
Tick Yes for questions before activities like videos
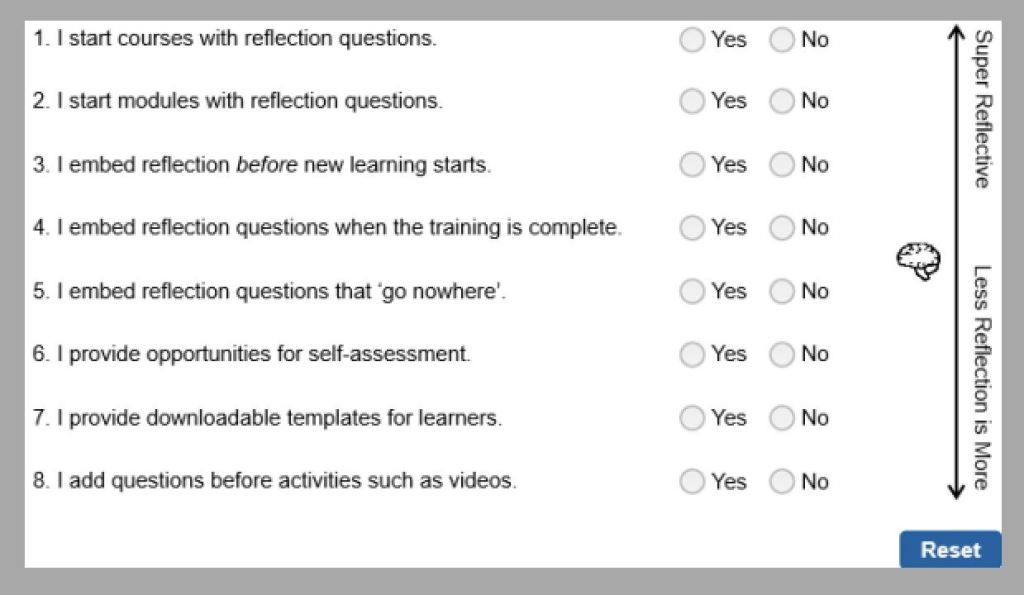click(x=692, y=482)
